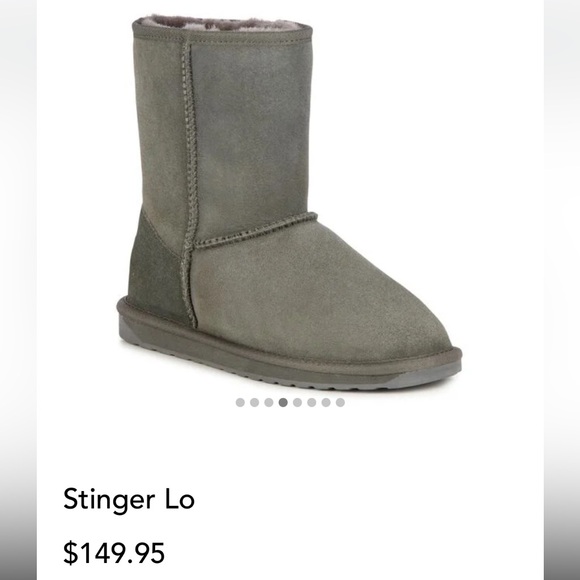Viewport: 580px width, 580px height.
Task: Tap the vertical side seam stitching
Action: click(x=189, y=181)
